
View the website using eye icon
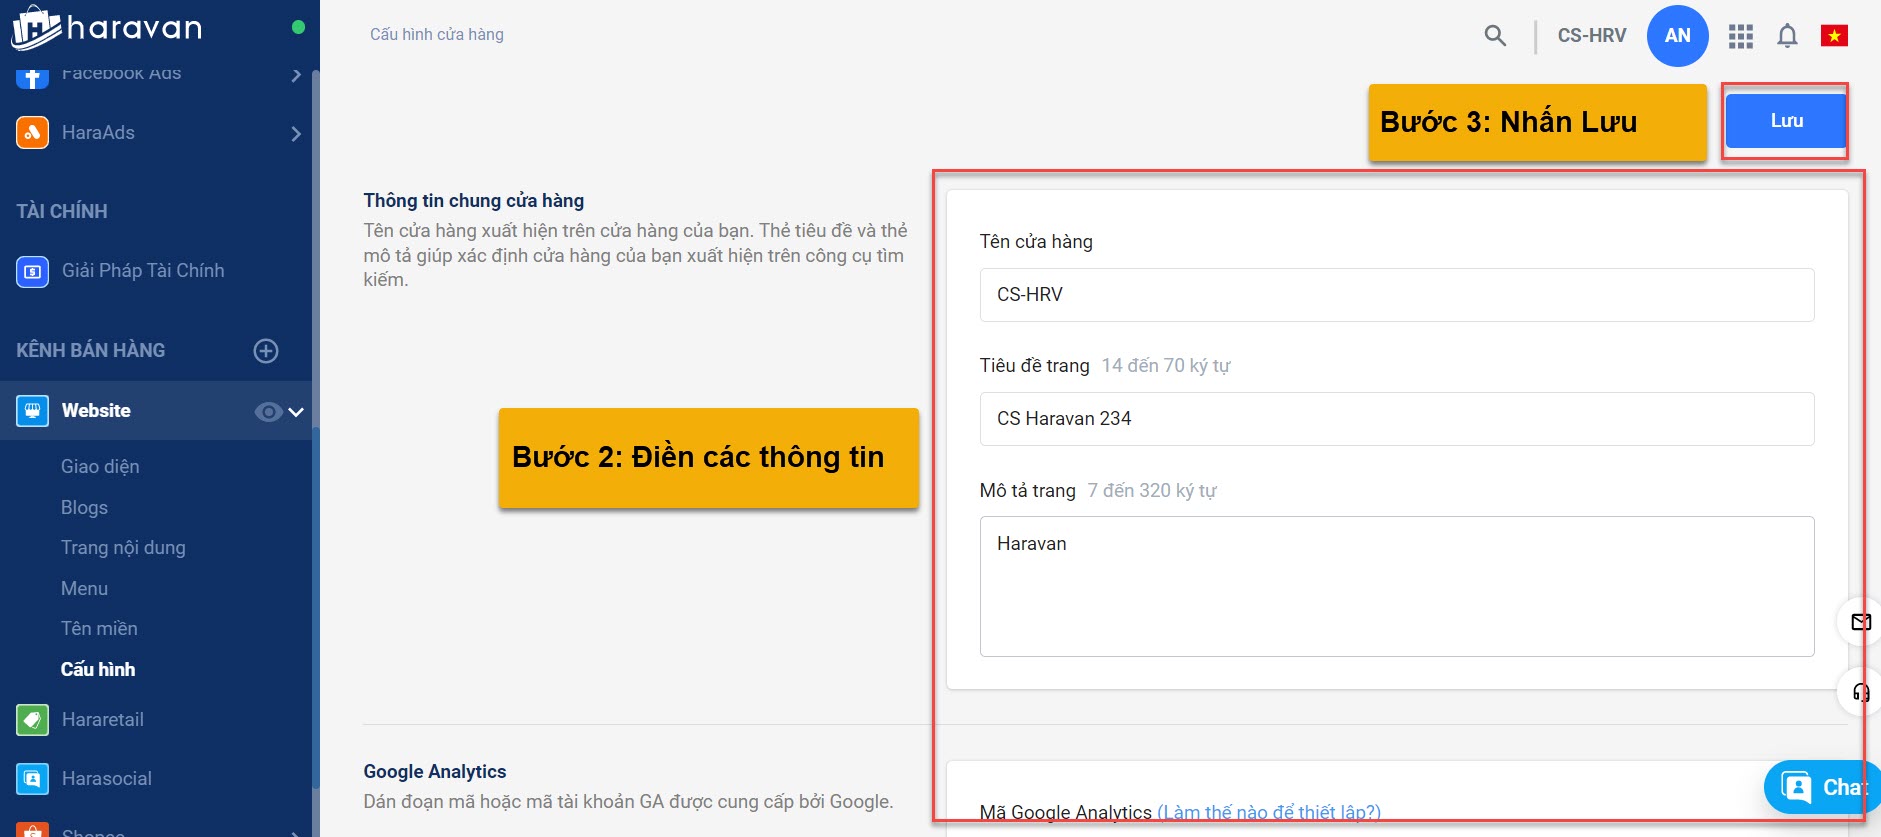click(x=267, y=411)
